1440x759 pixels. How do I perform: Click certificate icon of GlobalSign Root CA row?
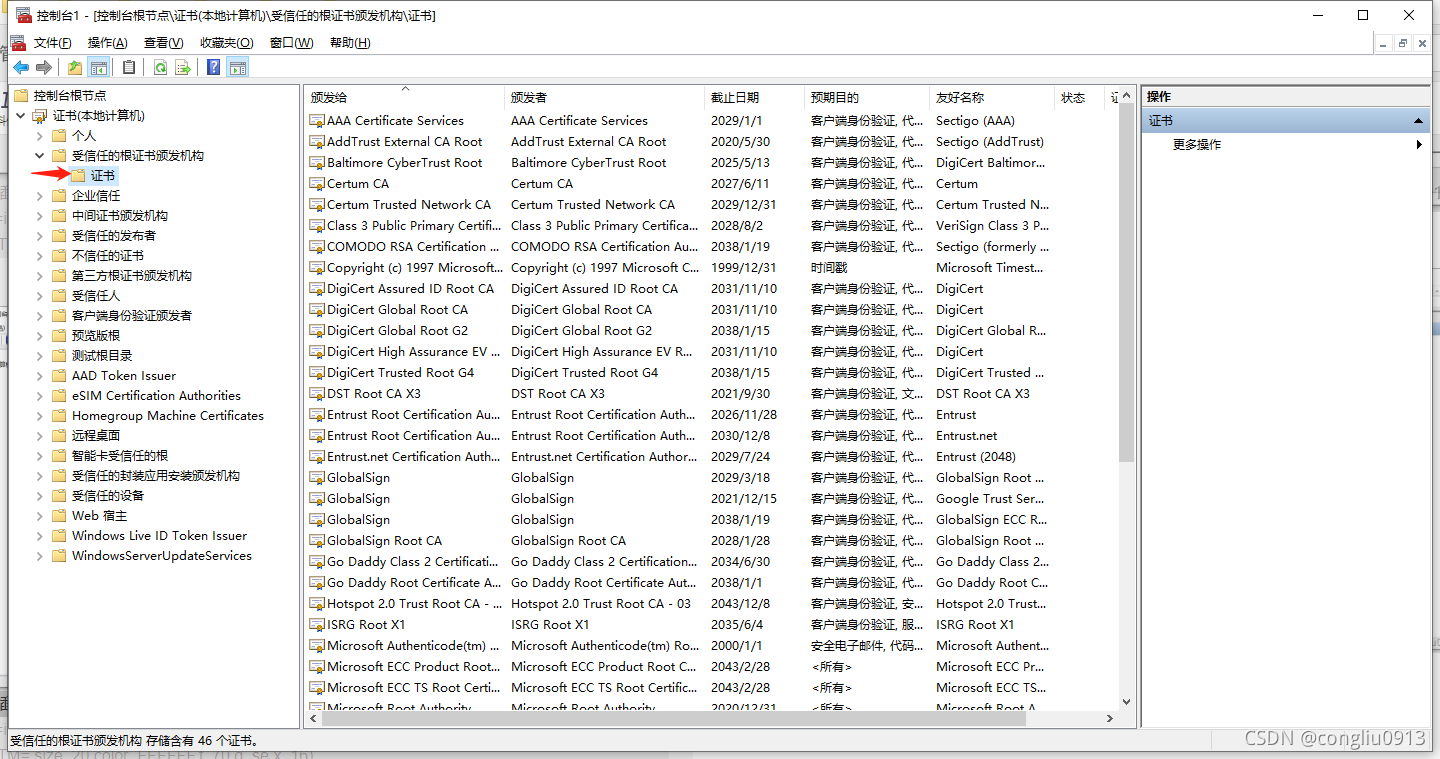318,540
